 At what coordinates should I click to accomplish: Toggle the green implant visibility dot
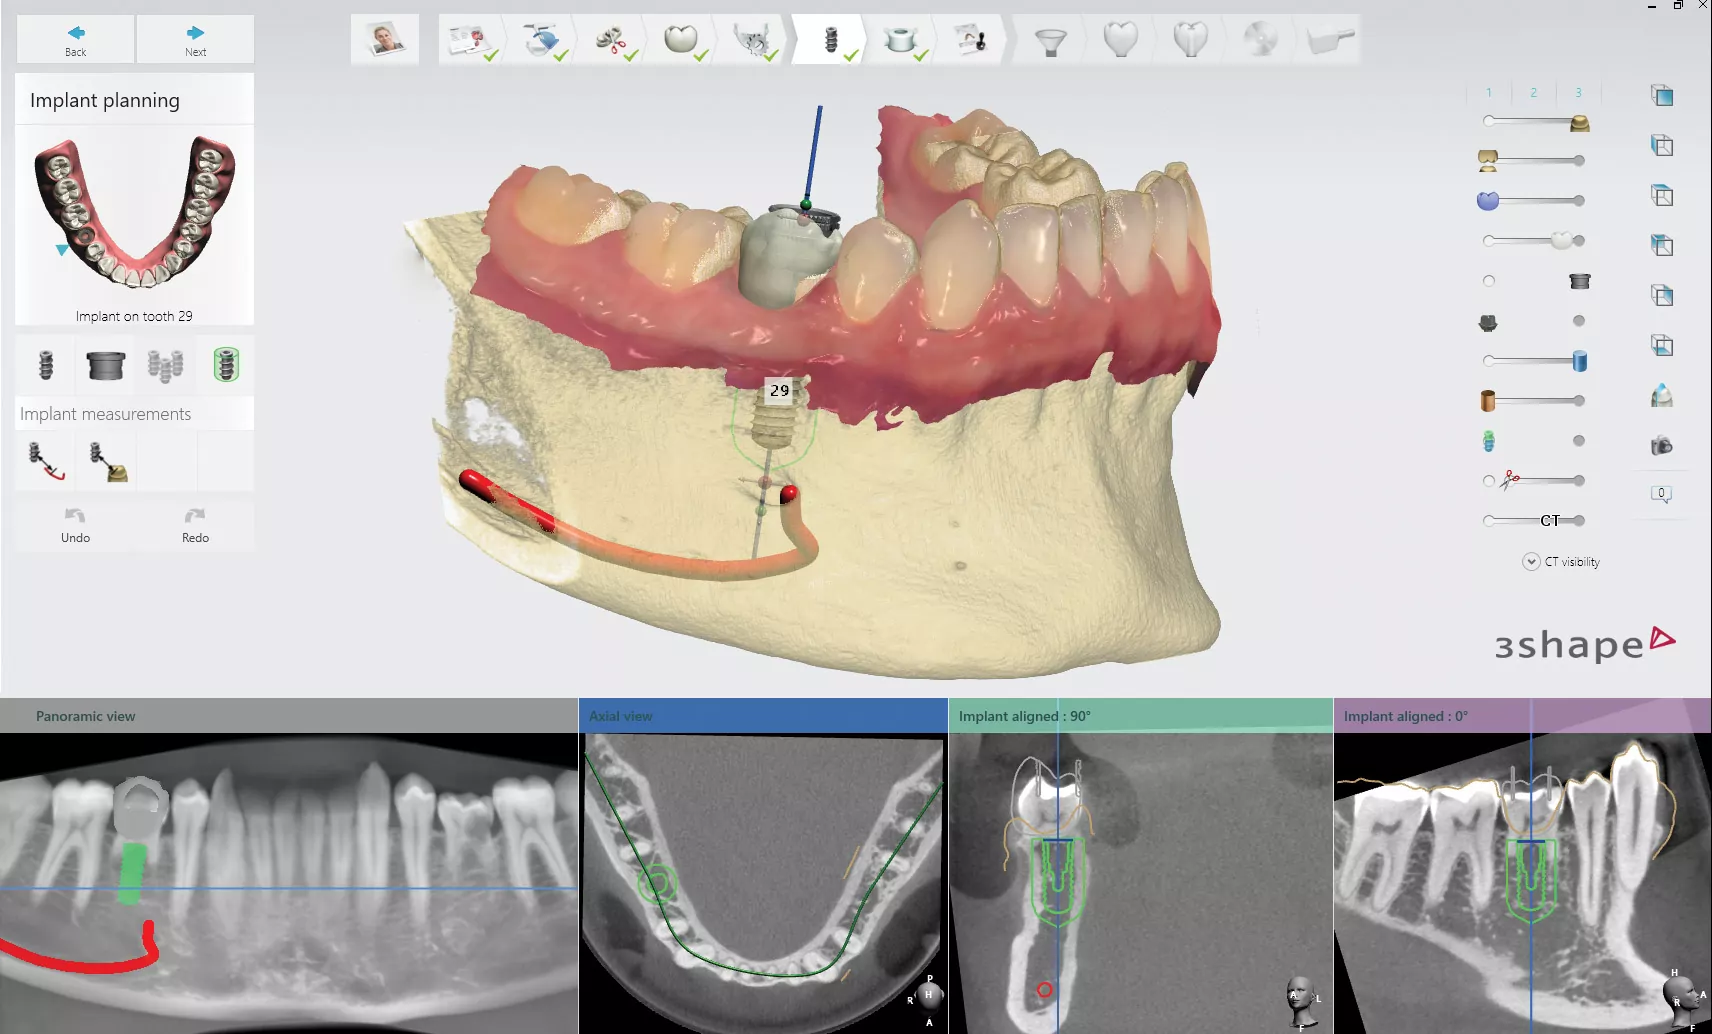(1578, 441)
